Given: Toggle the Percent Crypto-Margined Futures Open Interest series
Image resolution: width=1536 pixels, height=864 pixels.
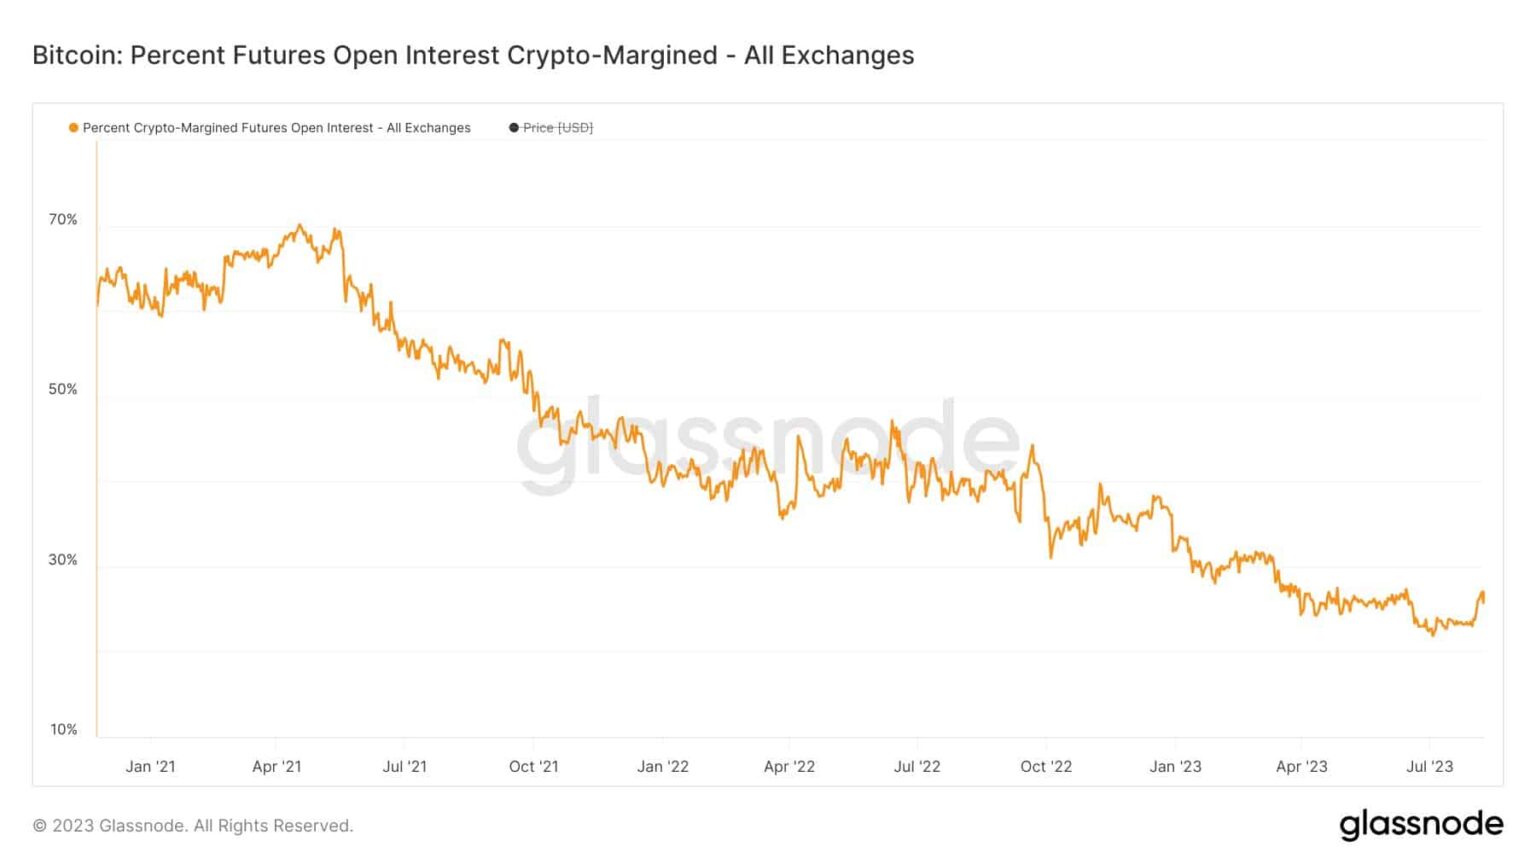Looking at the screenshot, I should click(276, 128).
